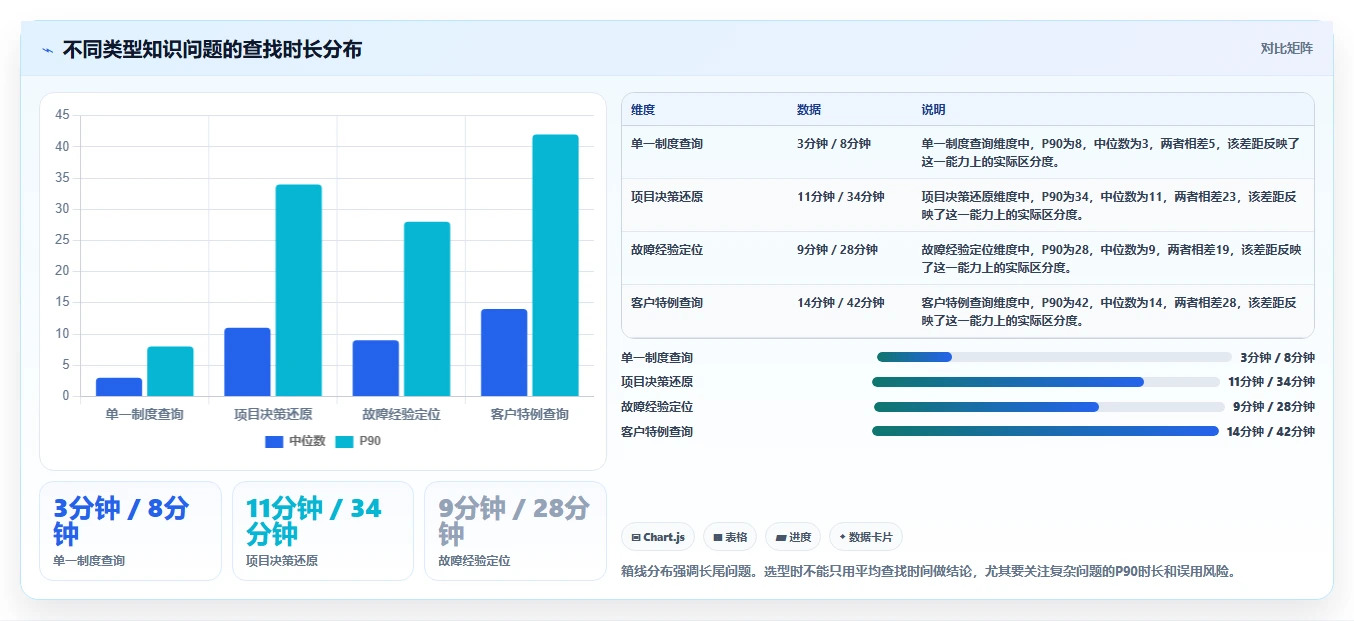Click the 客户特例查询 progress bar
This screenshot has height=621, width=1354.
coord(1045,431)
